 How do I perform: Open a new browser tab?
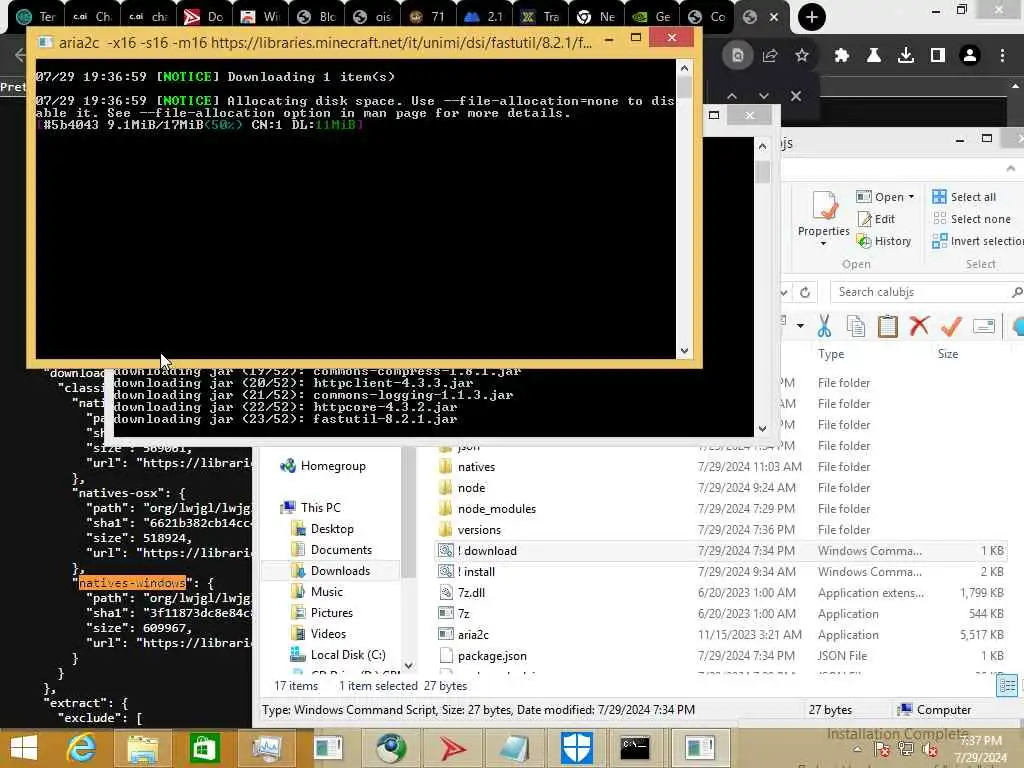811,17
